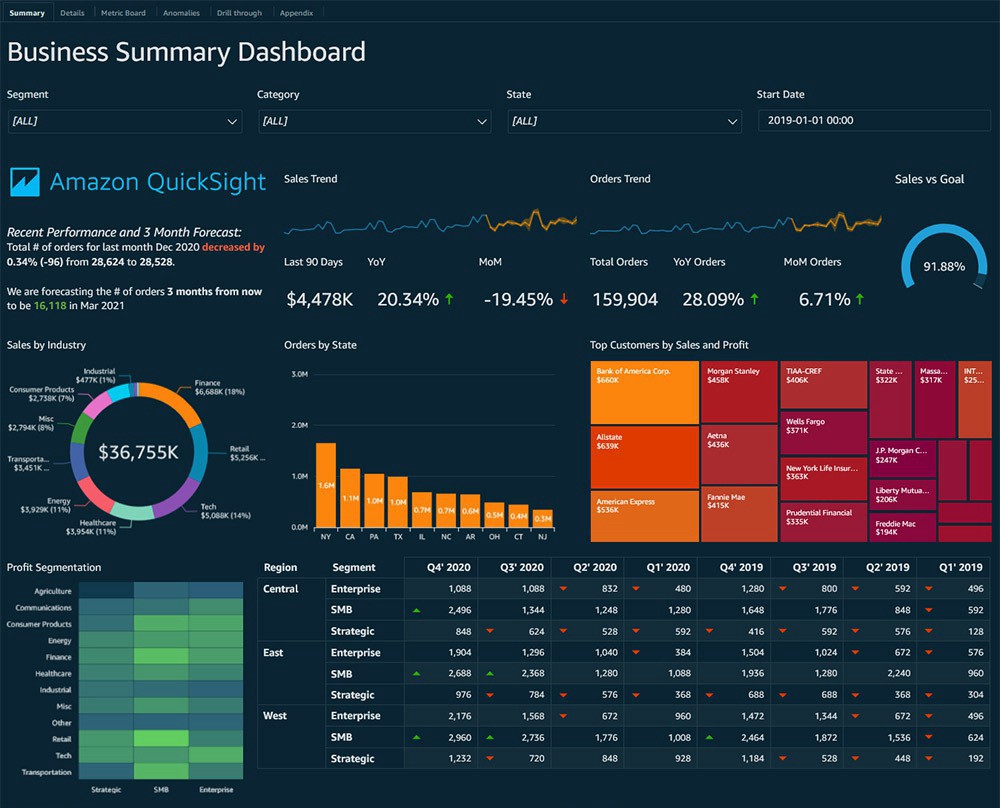Select the Wells Fargo $371K tile

(823, 433)
